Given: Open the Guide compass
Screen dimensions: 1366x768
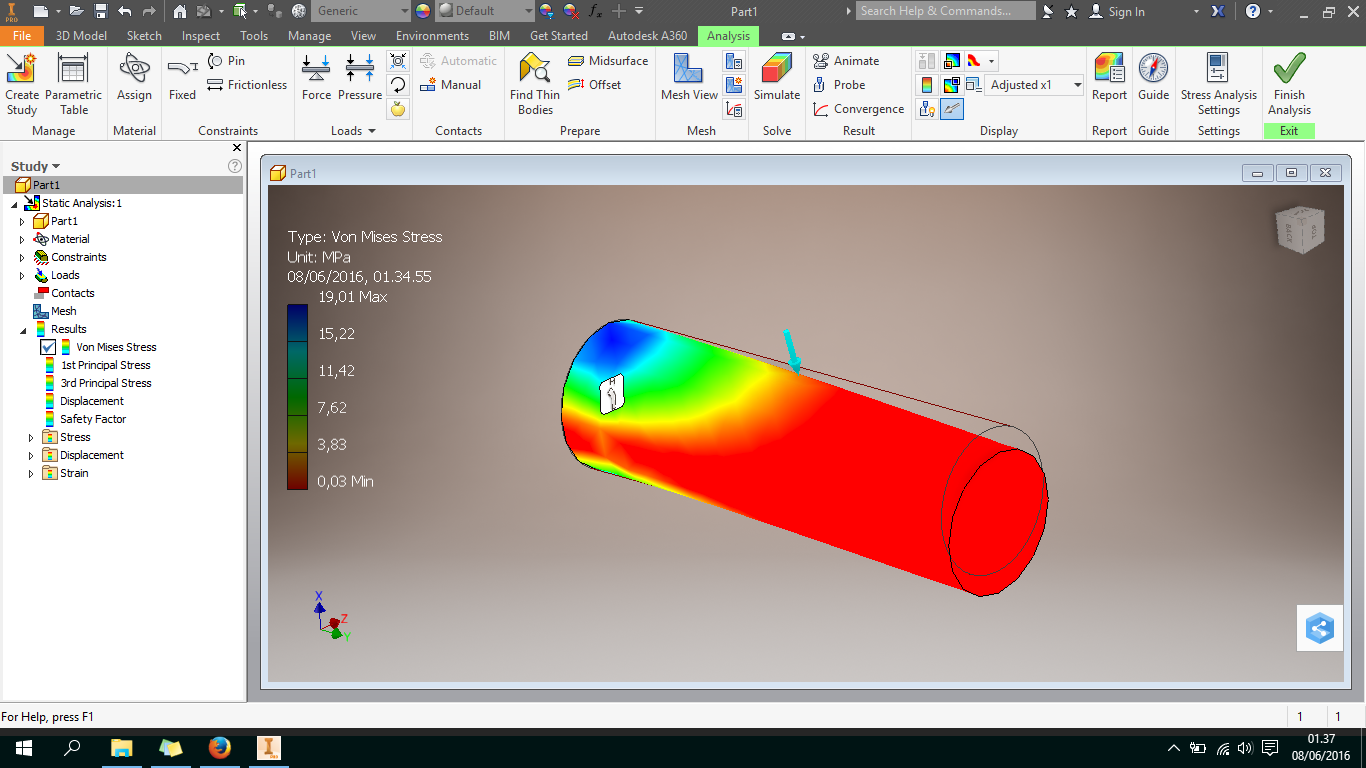Looking at the screenshot, I should click(1153, 79).
